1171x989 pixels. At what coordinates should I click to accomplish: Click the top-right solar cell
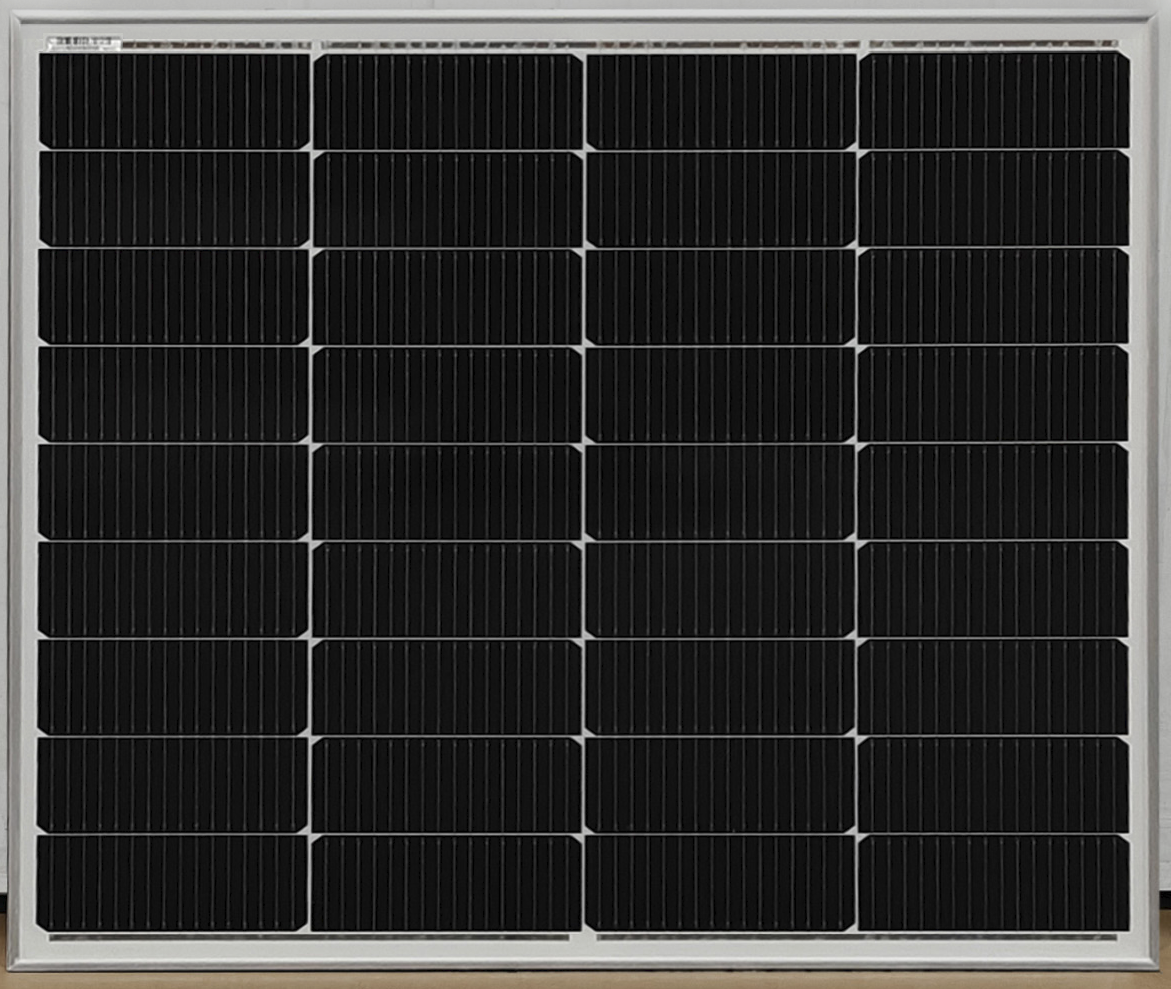993,100
